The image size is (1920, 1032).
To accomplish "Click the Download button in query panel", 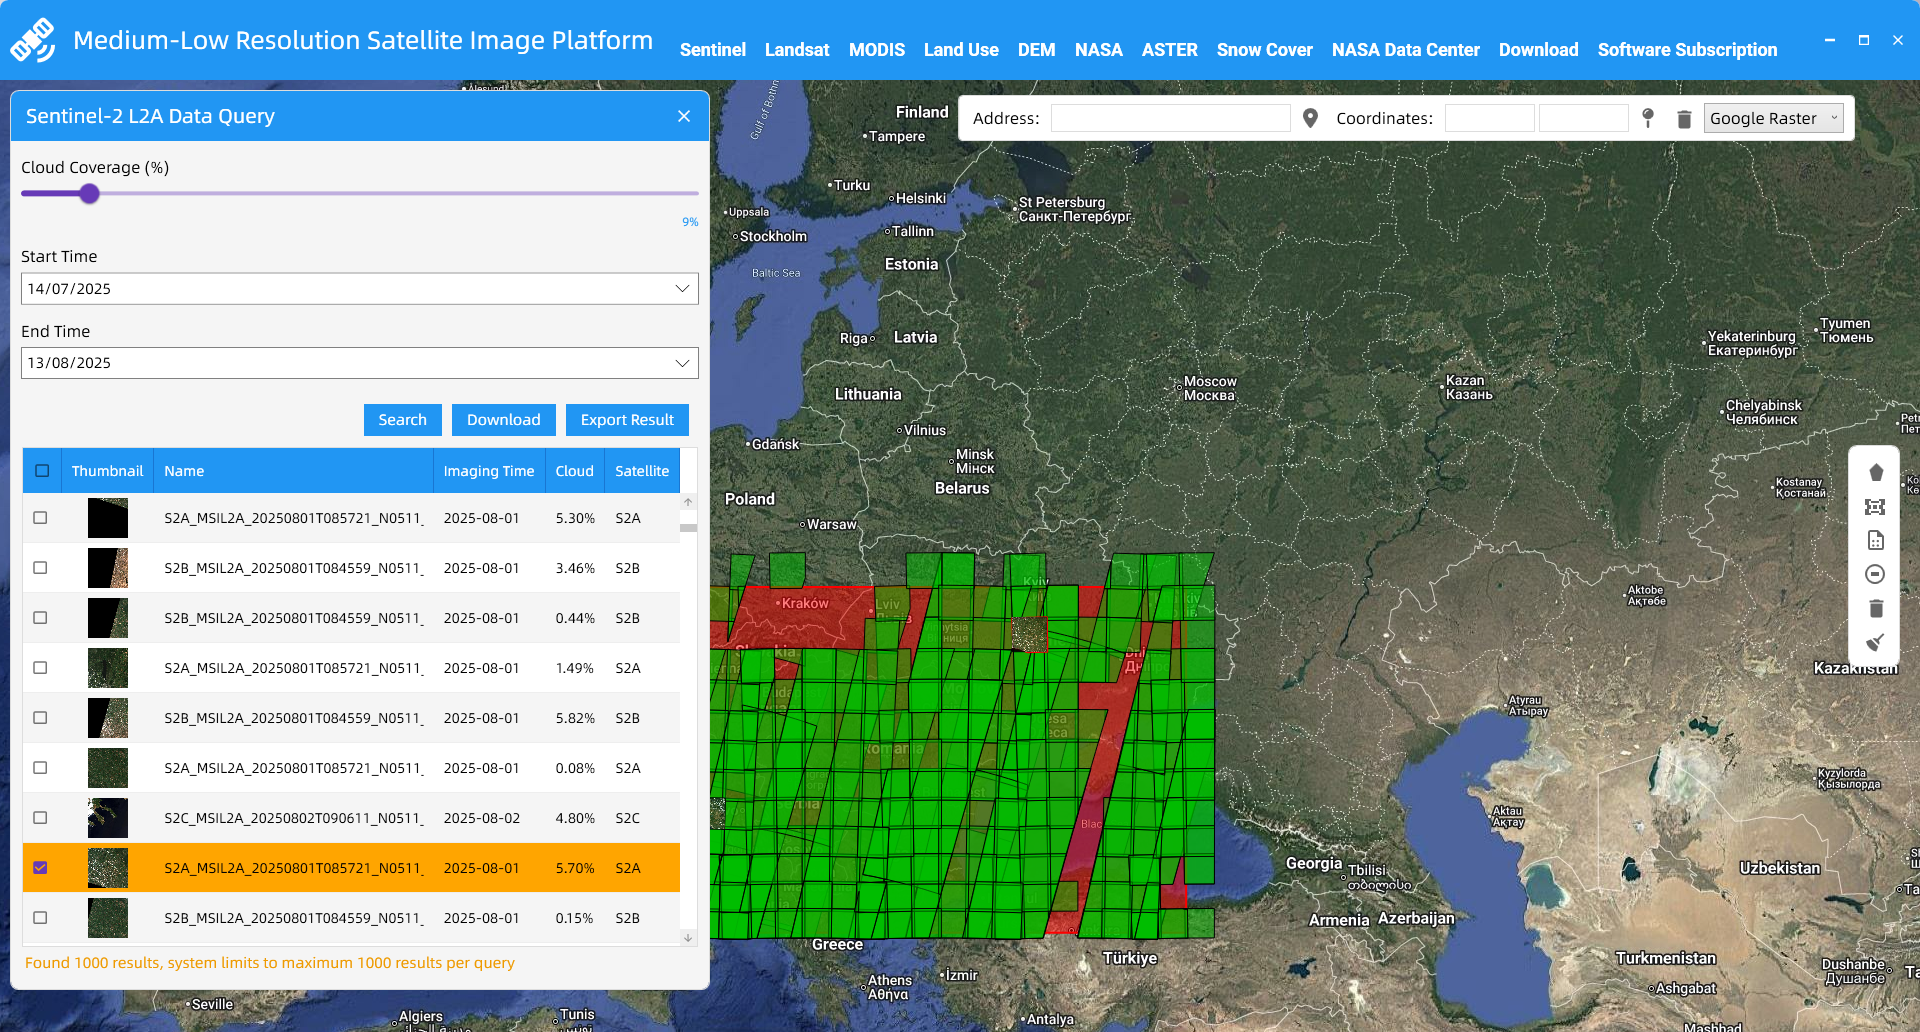I will tap(503, 420).
